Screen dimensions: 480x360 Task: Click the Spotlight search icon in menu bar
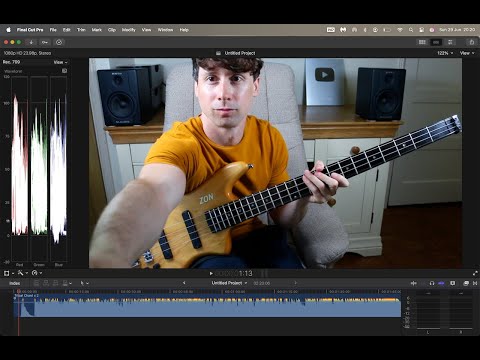pos(411,30)
